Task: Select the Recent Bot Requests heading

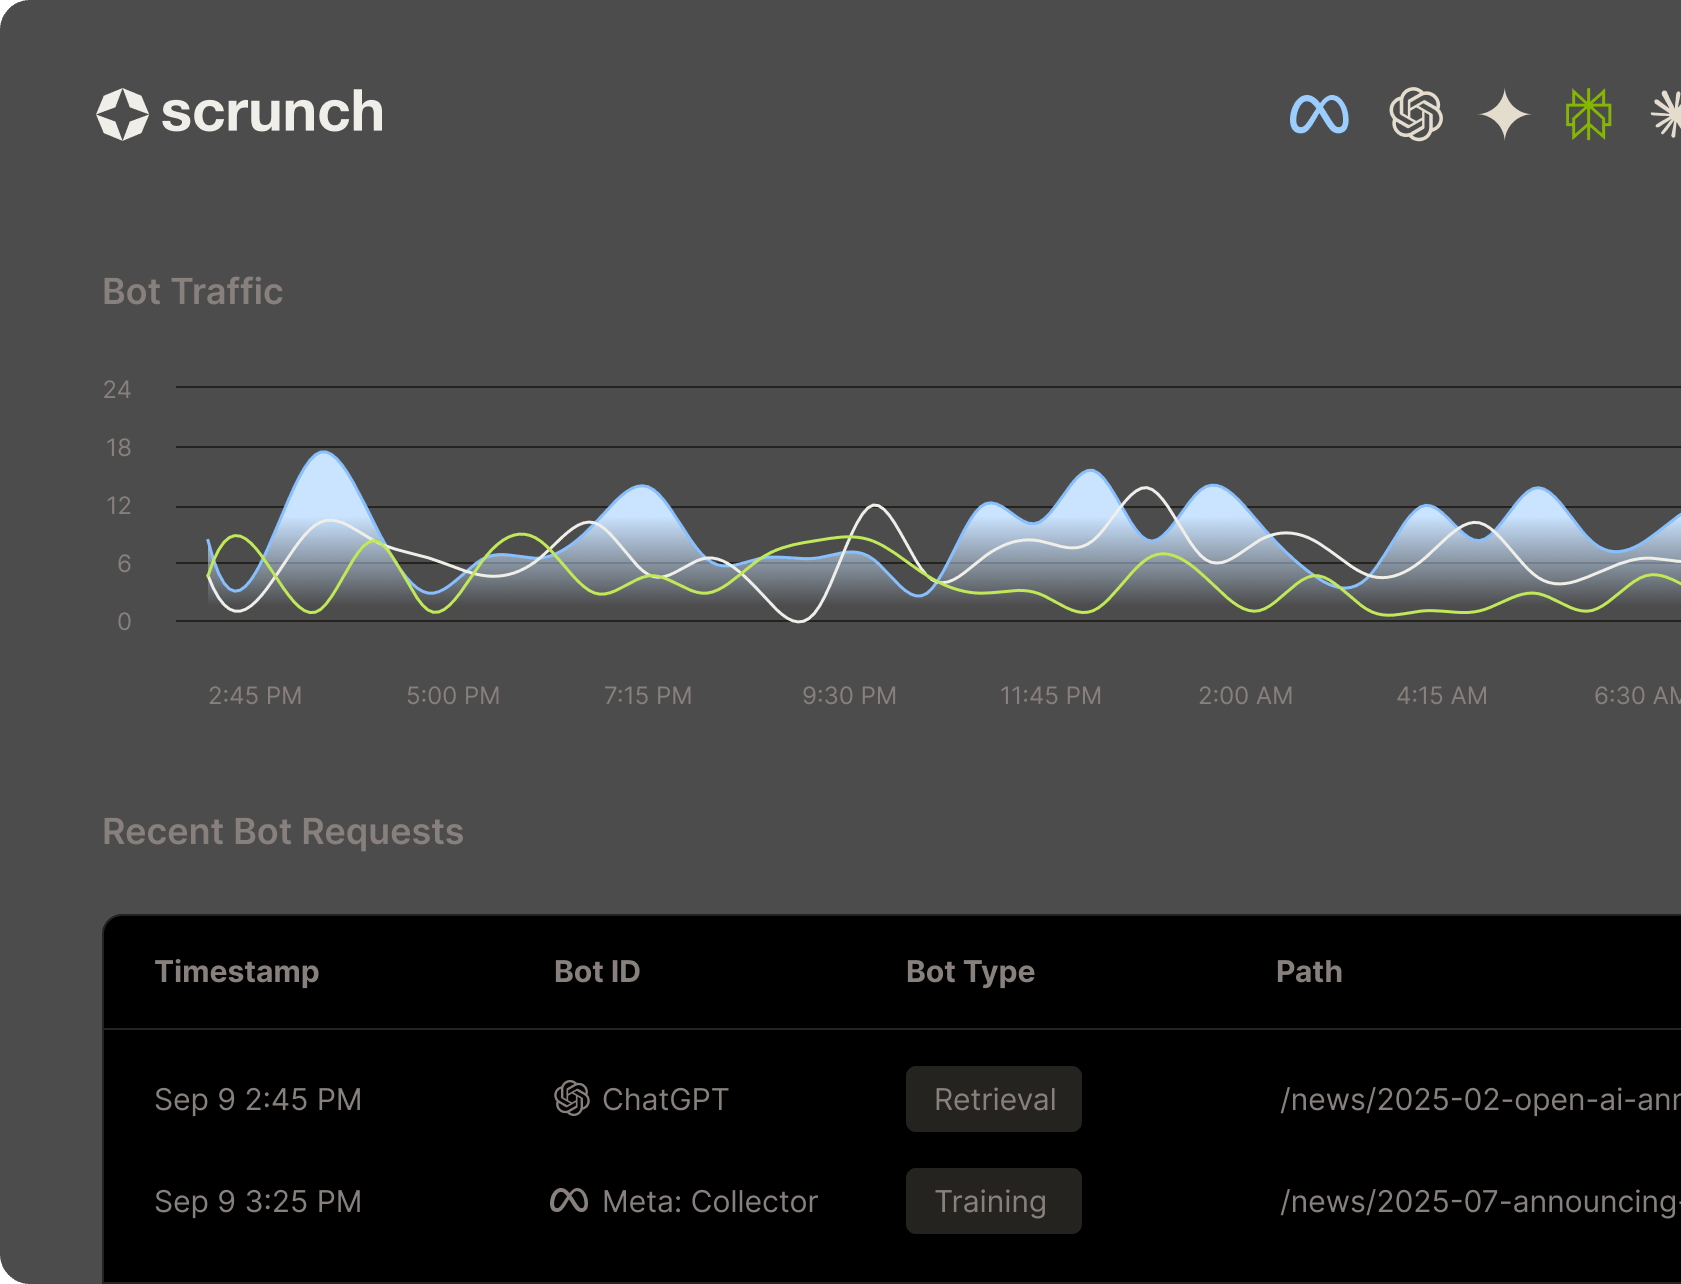Action: 283,831
